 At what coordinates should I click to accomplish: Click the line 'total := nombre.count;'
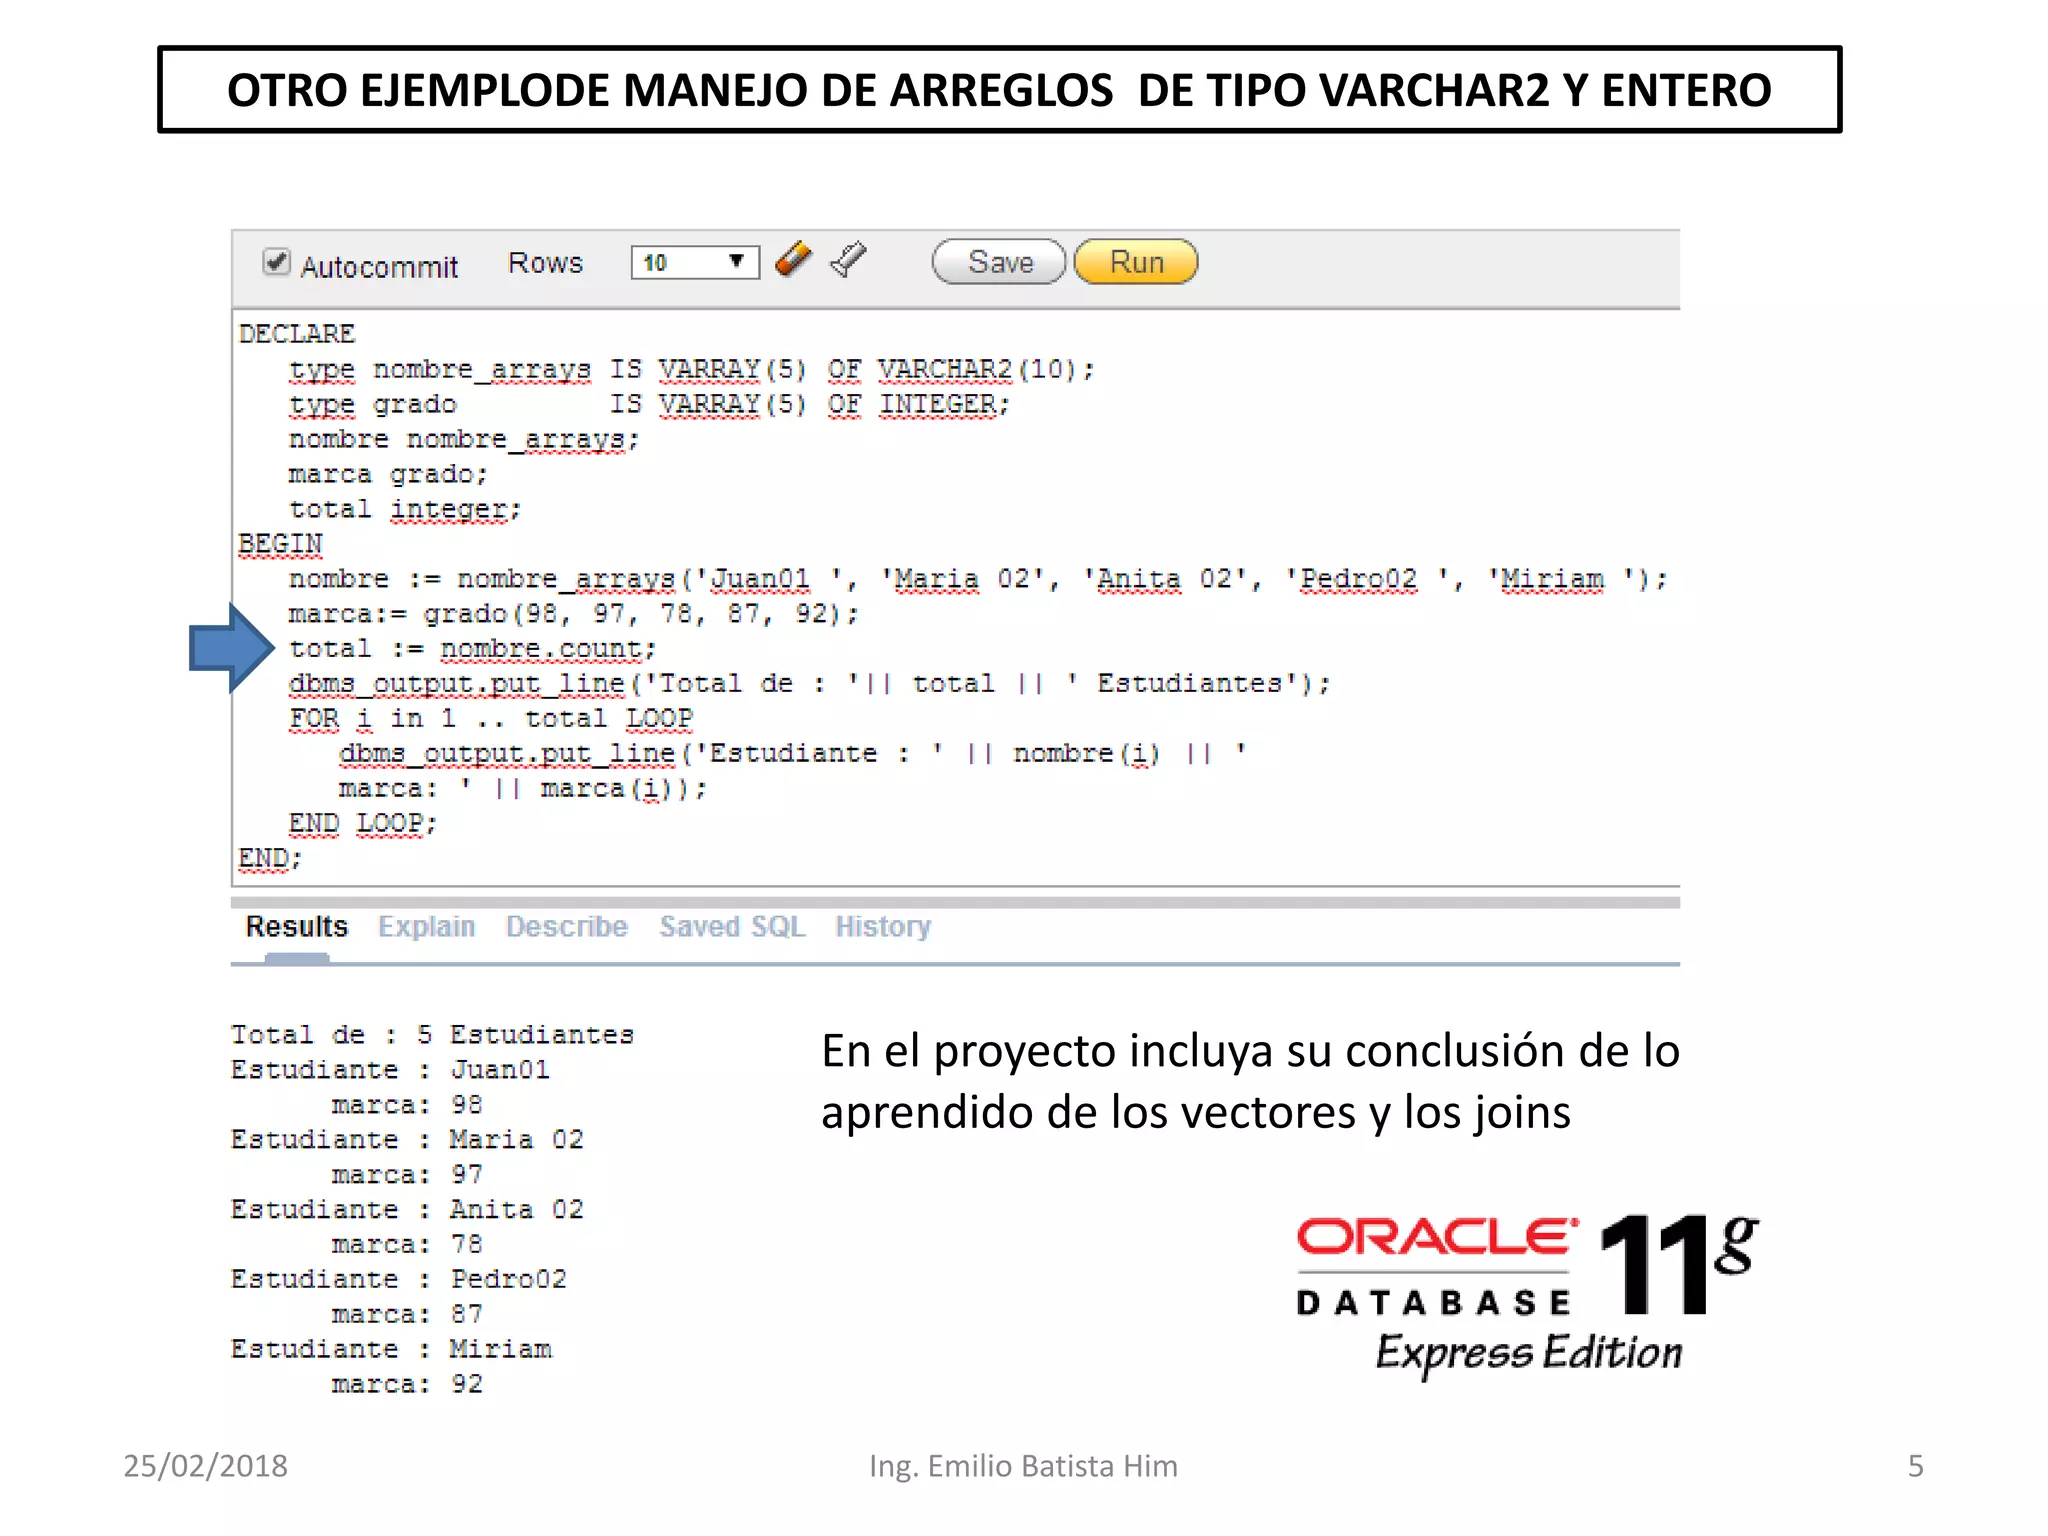472,649
